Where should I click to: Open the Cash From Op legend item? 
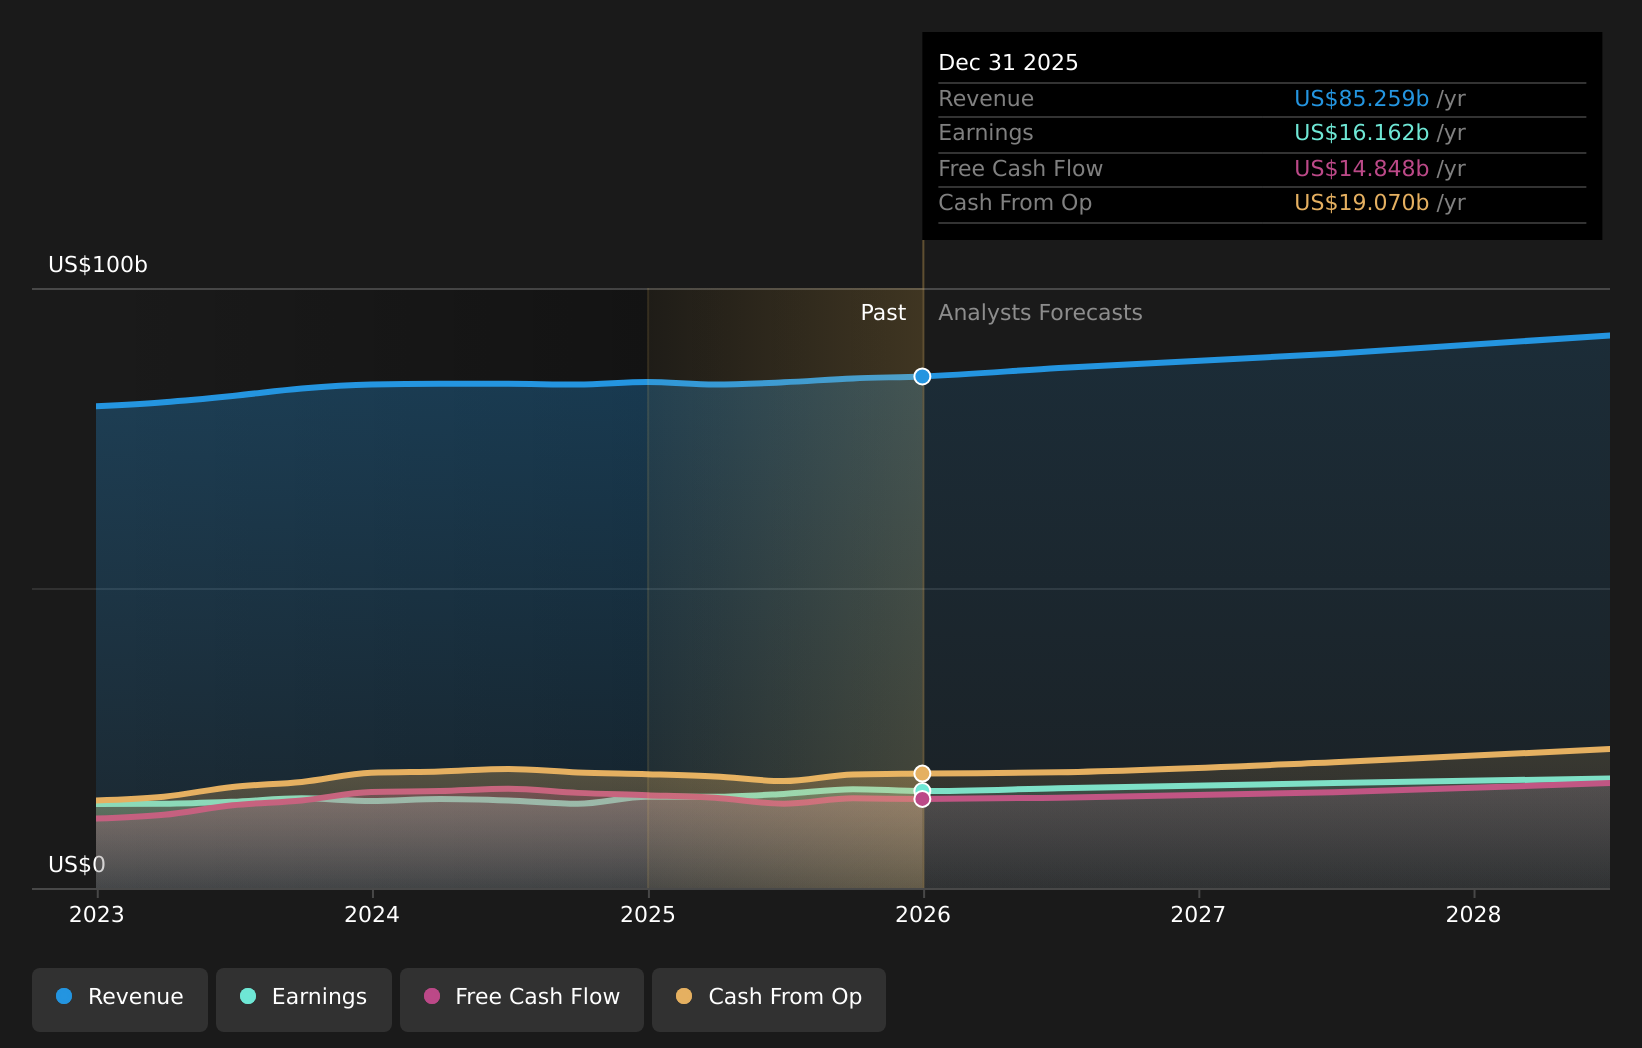(768, 997)
